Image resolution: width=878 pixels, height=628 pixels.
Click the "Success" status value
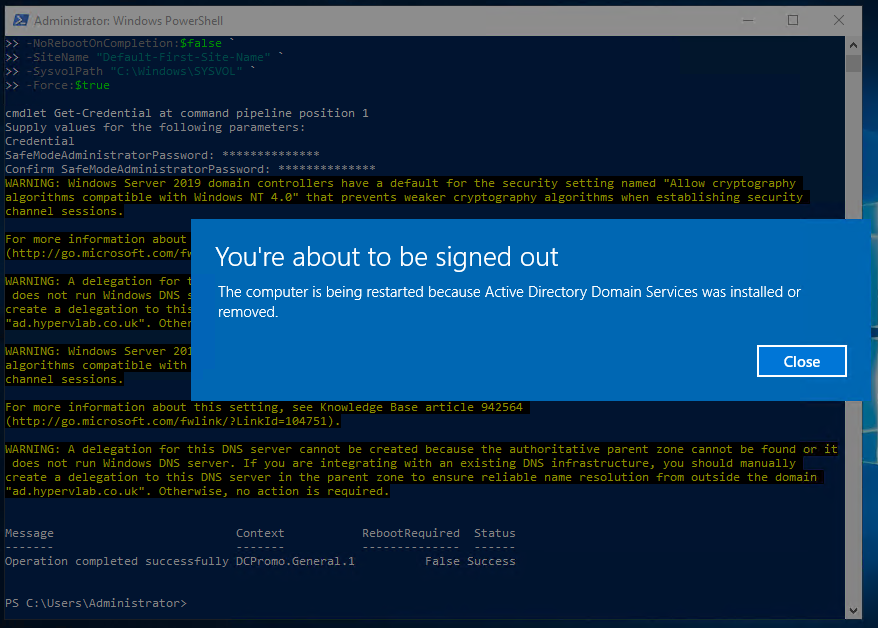coord(491,561)
